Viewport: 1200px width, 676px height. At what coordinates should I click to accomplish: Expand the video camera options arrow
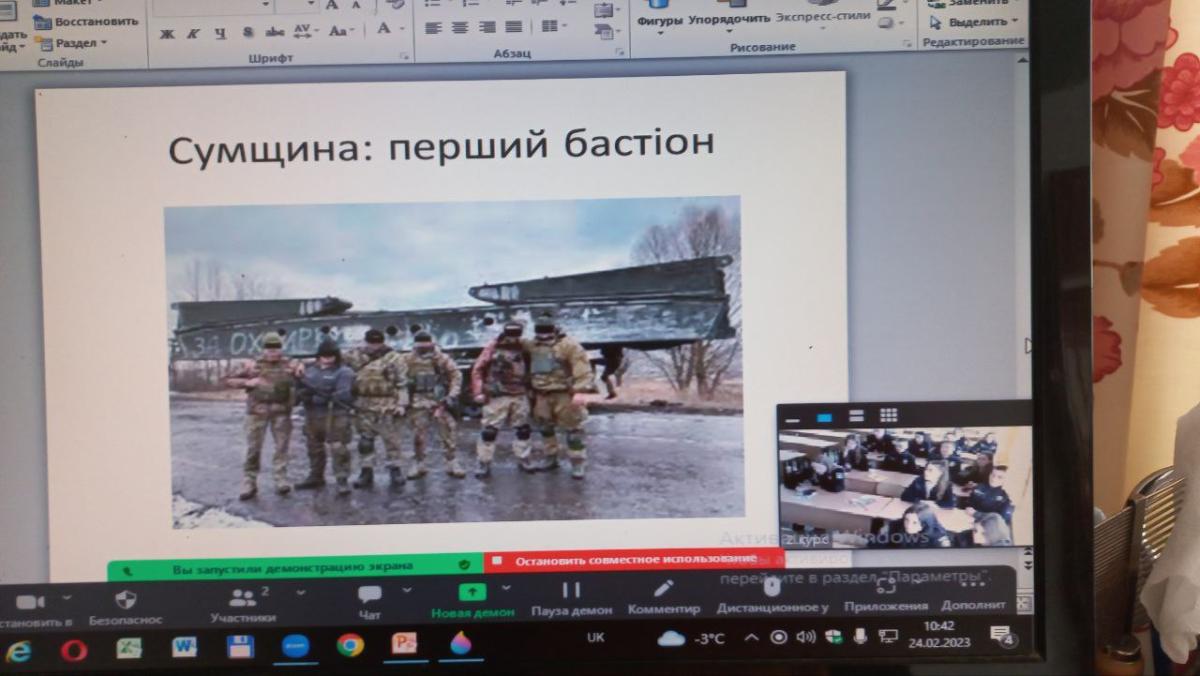coord(67,598)
